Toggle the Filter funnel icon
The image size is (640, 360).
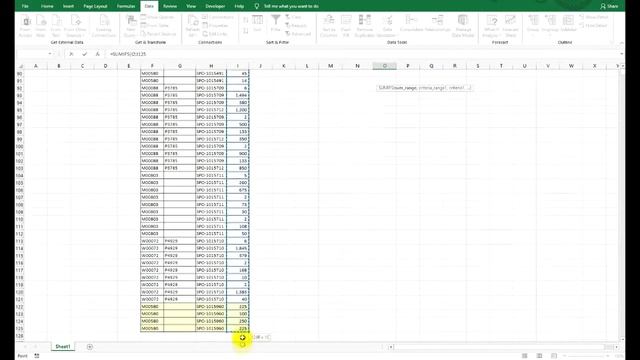pyautogui.click(x=276, y=24)
